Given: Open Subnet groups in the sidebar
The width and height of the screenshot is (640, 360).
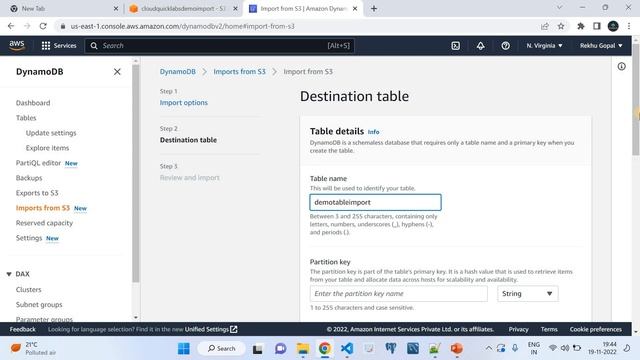Looking at the screenshot, I should (39, 305).
